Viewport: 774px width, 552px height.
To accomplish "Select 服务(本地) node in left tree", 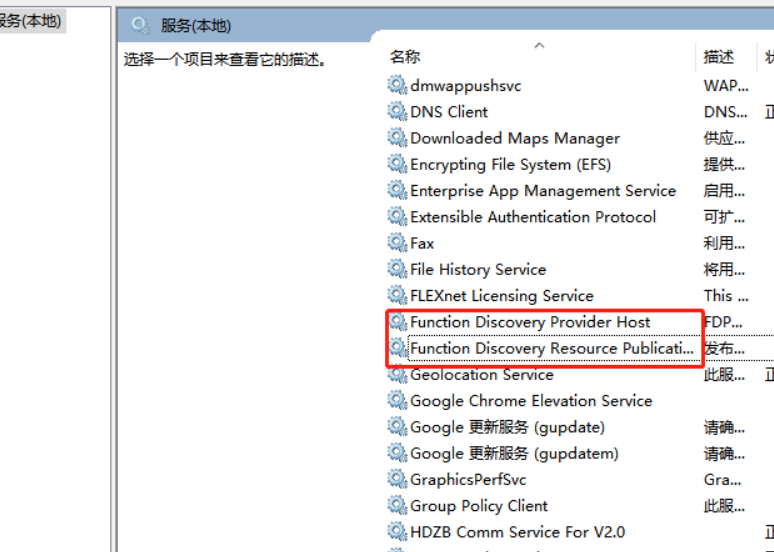I will click(30, 21).
